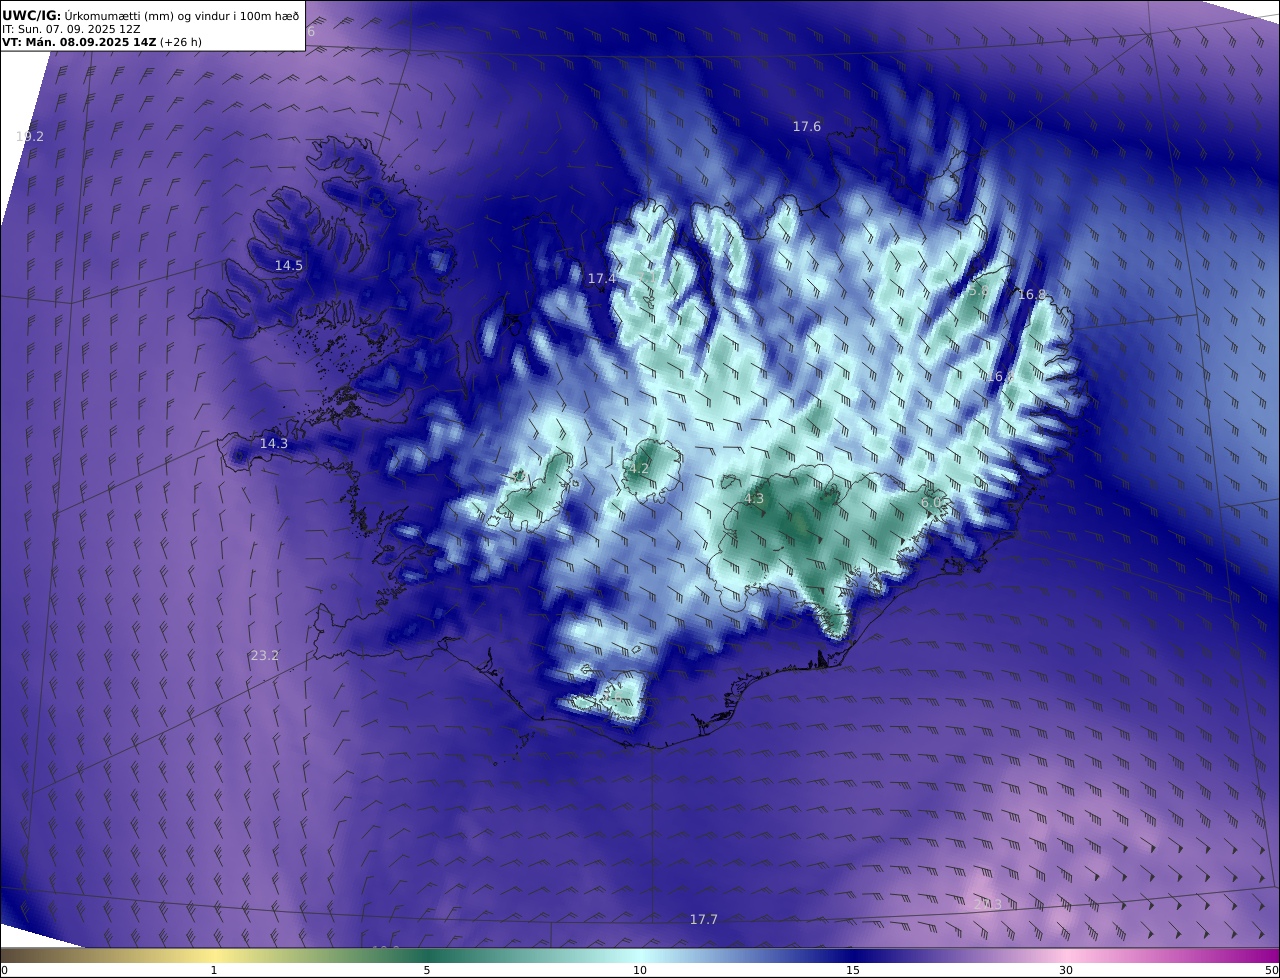This screenshot has height=978, width=1280.
Task: Select the 4.2 value on the glacier
Action: [639, 468]
